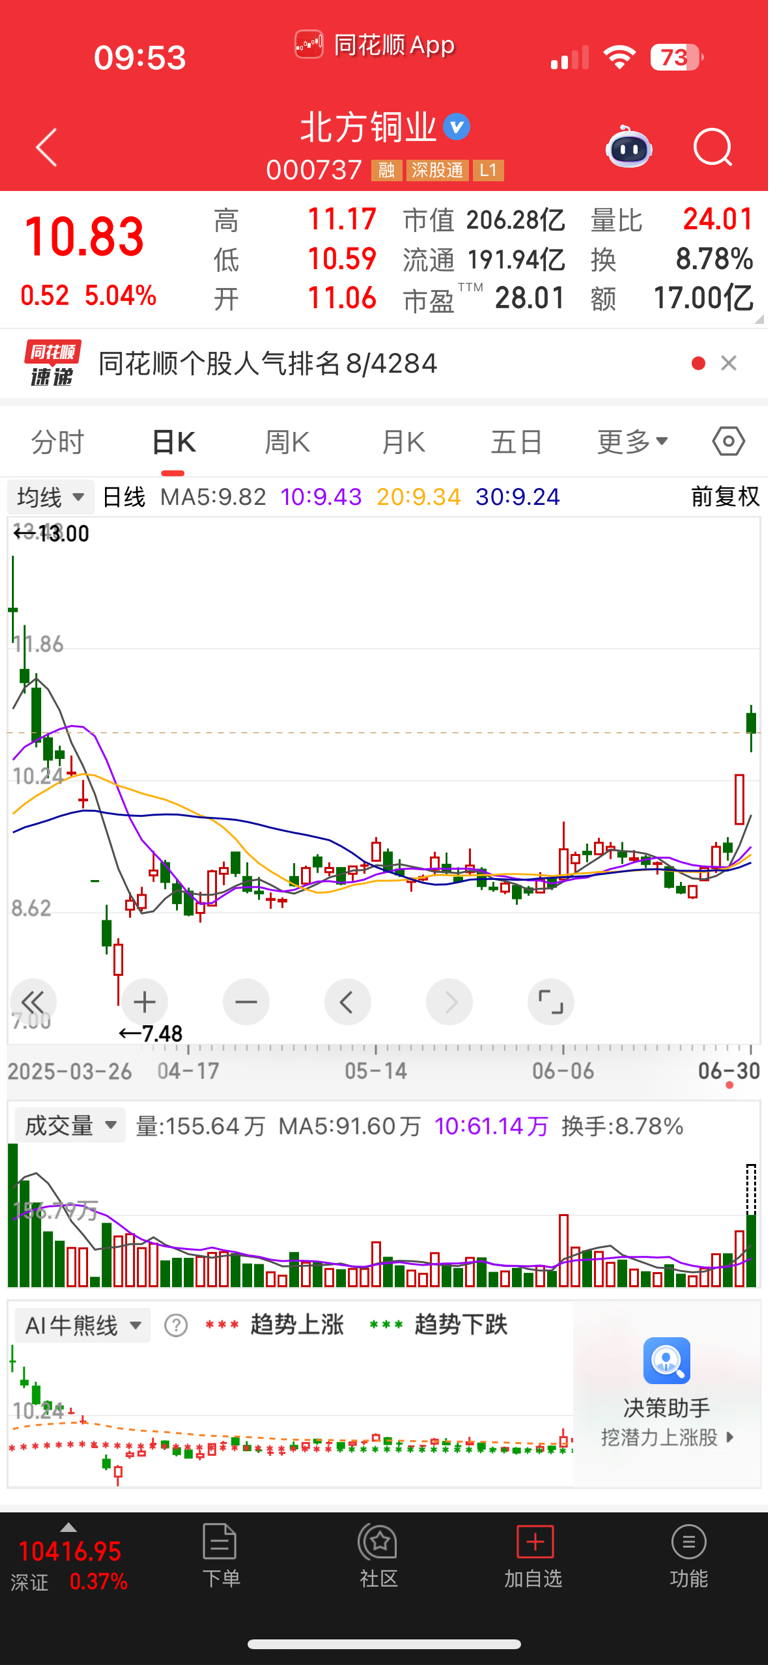Tap 换手:8.78% in volume panel
Viewport: 769px width, 1665px height.
[x=623, y=1127]
